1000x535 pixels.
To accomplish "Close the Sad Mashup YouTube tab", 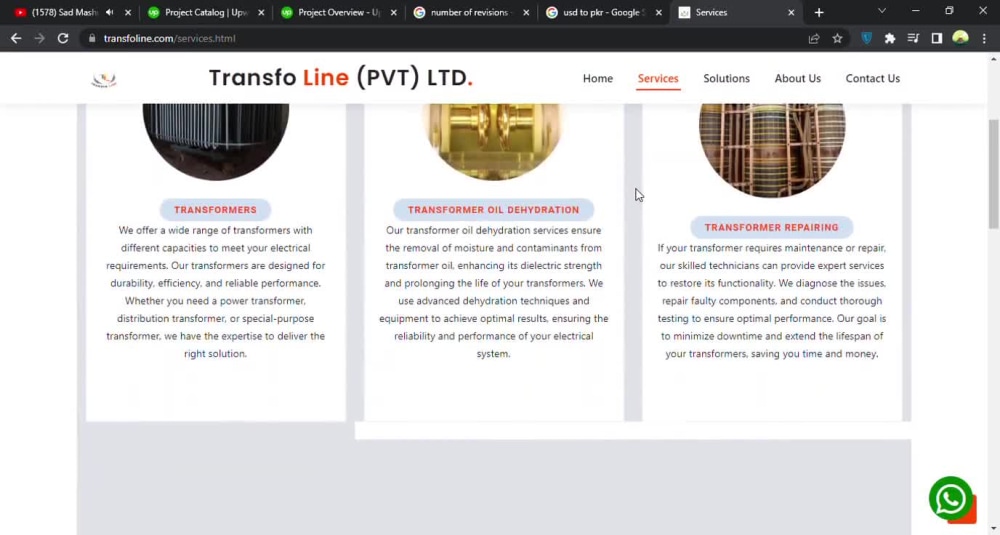I will [x=128, y=12].
